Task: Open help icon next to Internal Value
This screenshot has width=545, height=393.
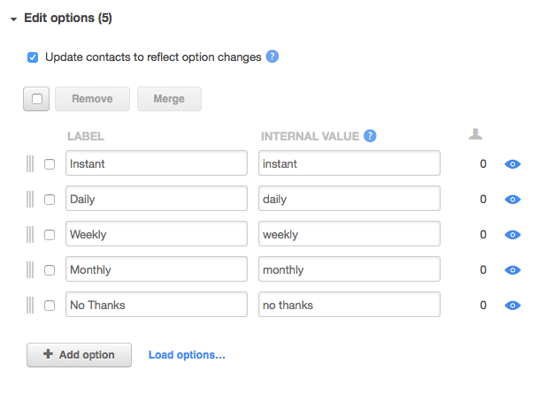Action: (x=370, y=136)
